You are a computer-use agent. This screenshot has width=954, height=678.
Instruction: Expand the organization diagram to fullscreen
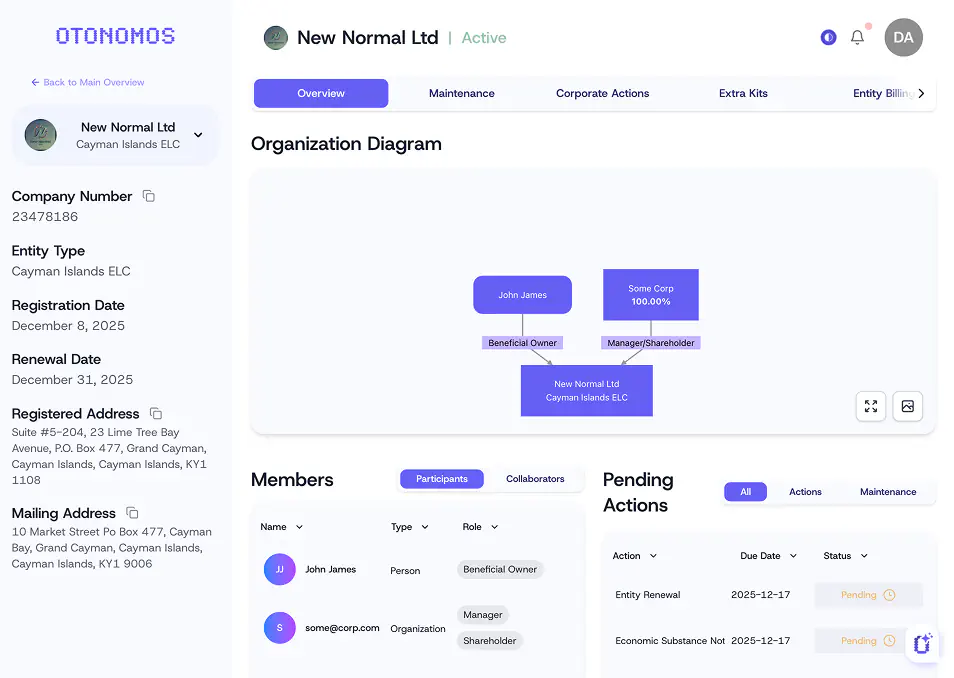point(870,406)
